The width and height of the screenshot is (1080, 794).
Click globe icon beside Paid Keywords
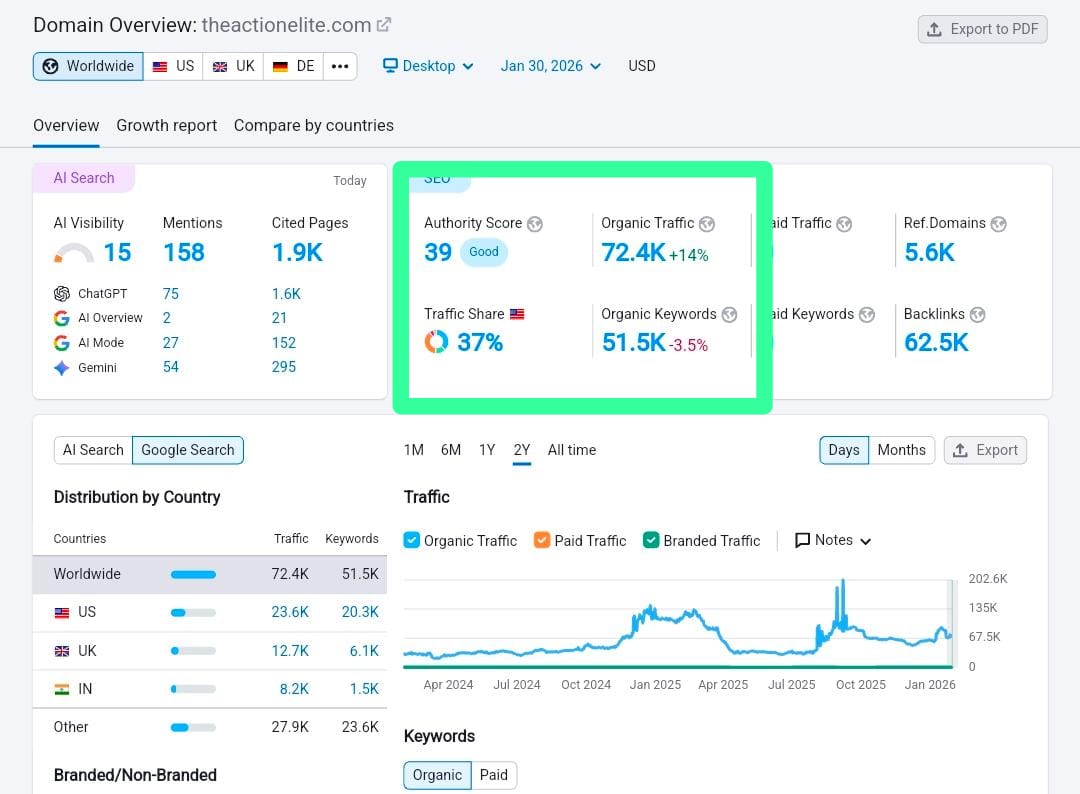(x=866, y=315)
